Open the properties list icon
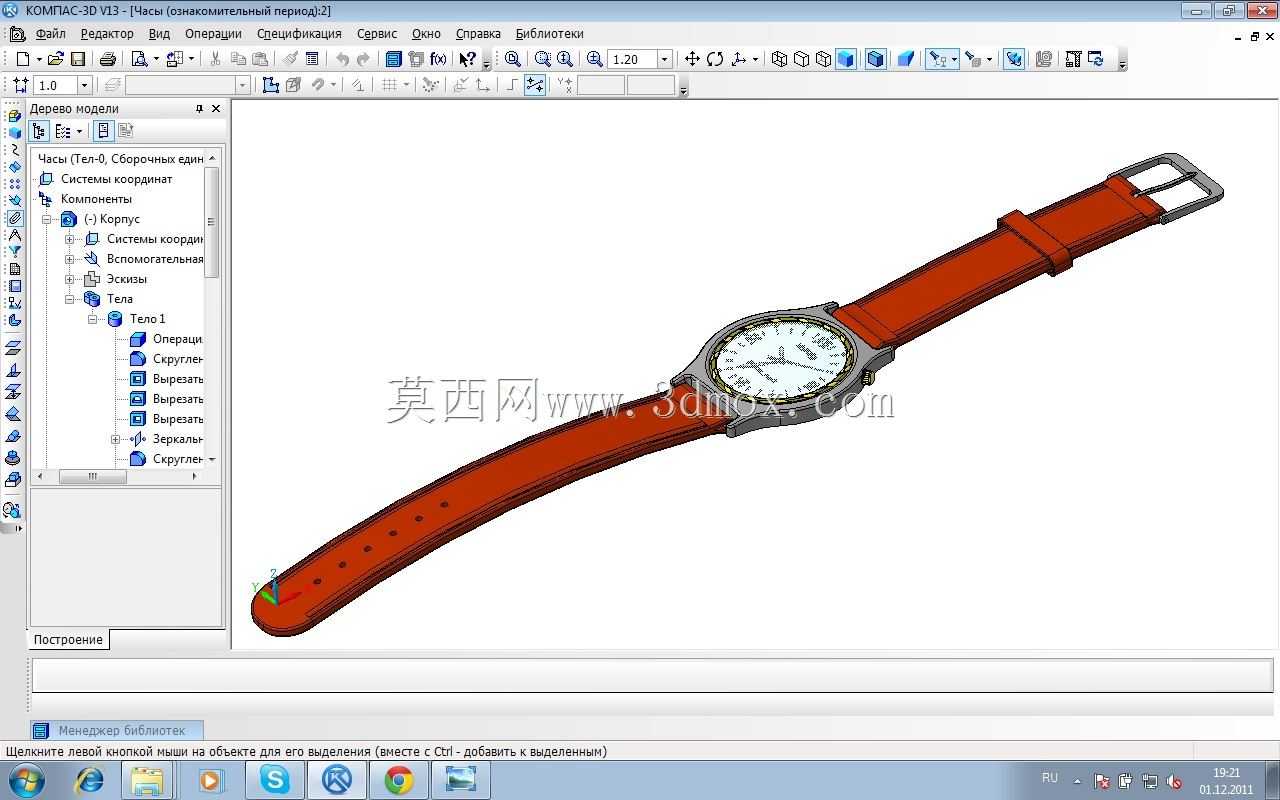 click(312, 59)
